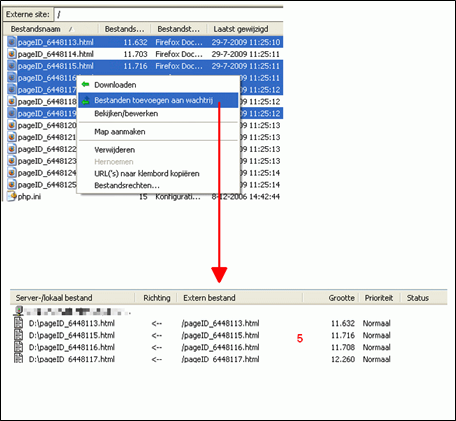Sort by the Bestandst... type column header
The width and height of the screenshot is (456, 421).
click(x=179, y=29)
